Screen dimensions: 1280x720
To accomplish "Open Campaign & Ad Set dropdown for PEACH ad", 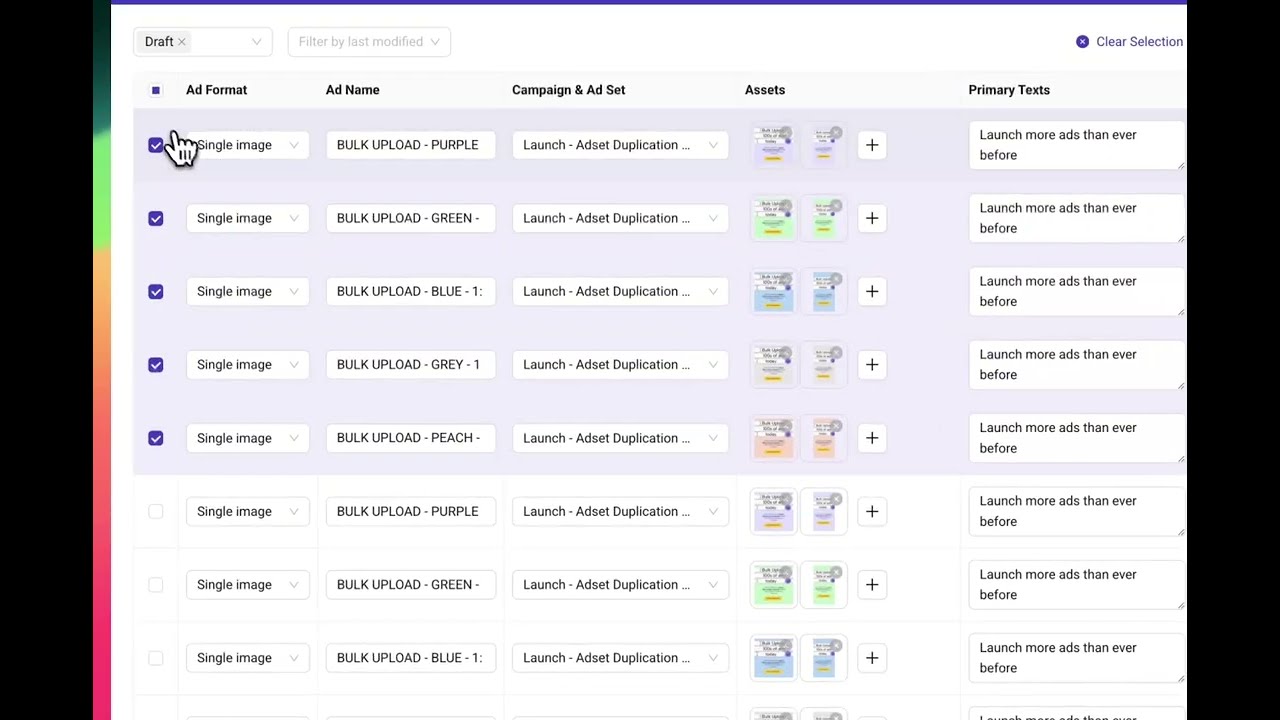I will pos(620,438).
